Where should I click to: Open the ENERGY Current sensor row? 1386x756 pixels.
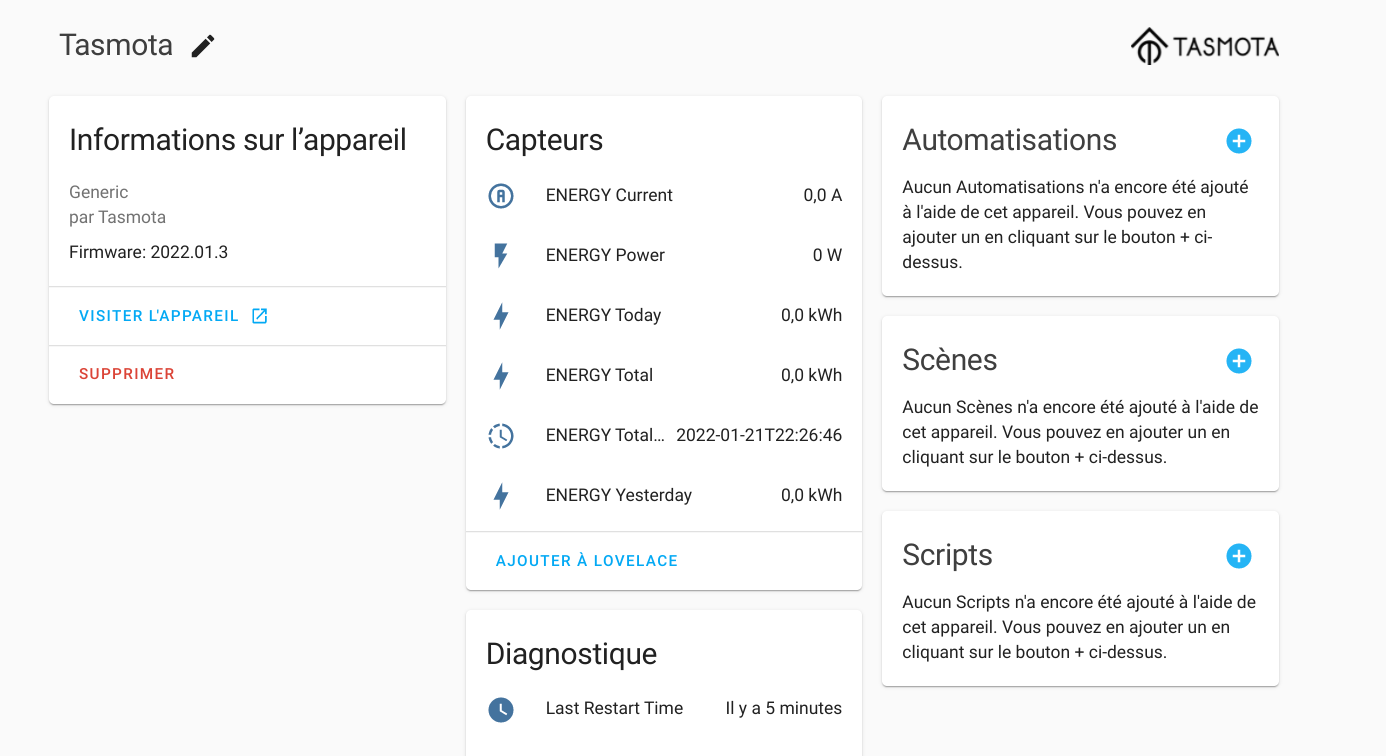click(664, 195)
